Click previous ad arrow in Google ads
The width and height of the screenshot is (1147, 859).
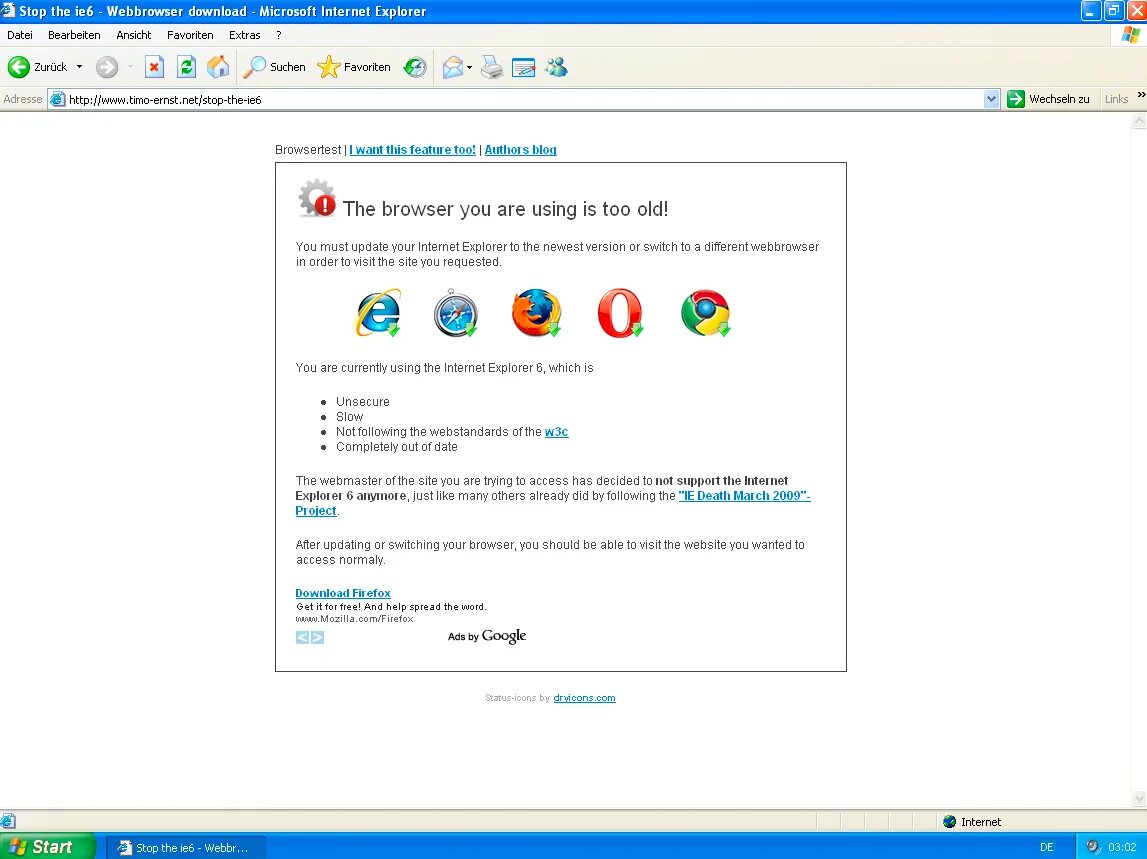(302, 637)
